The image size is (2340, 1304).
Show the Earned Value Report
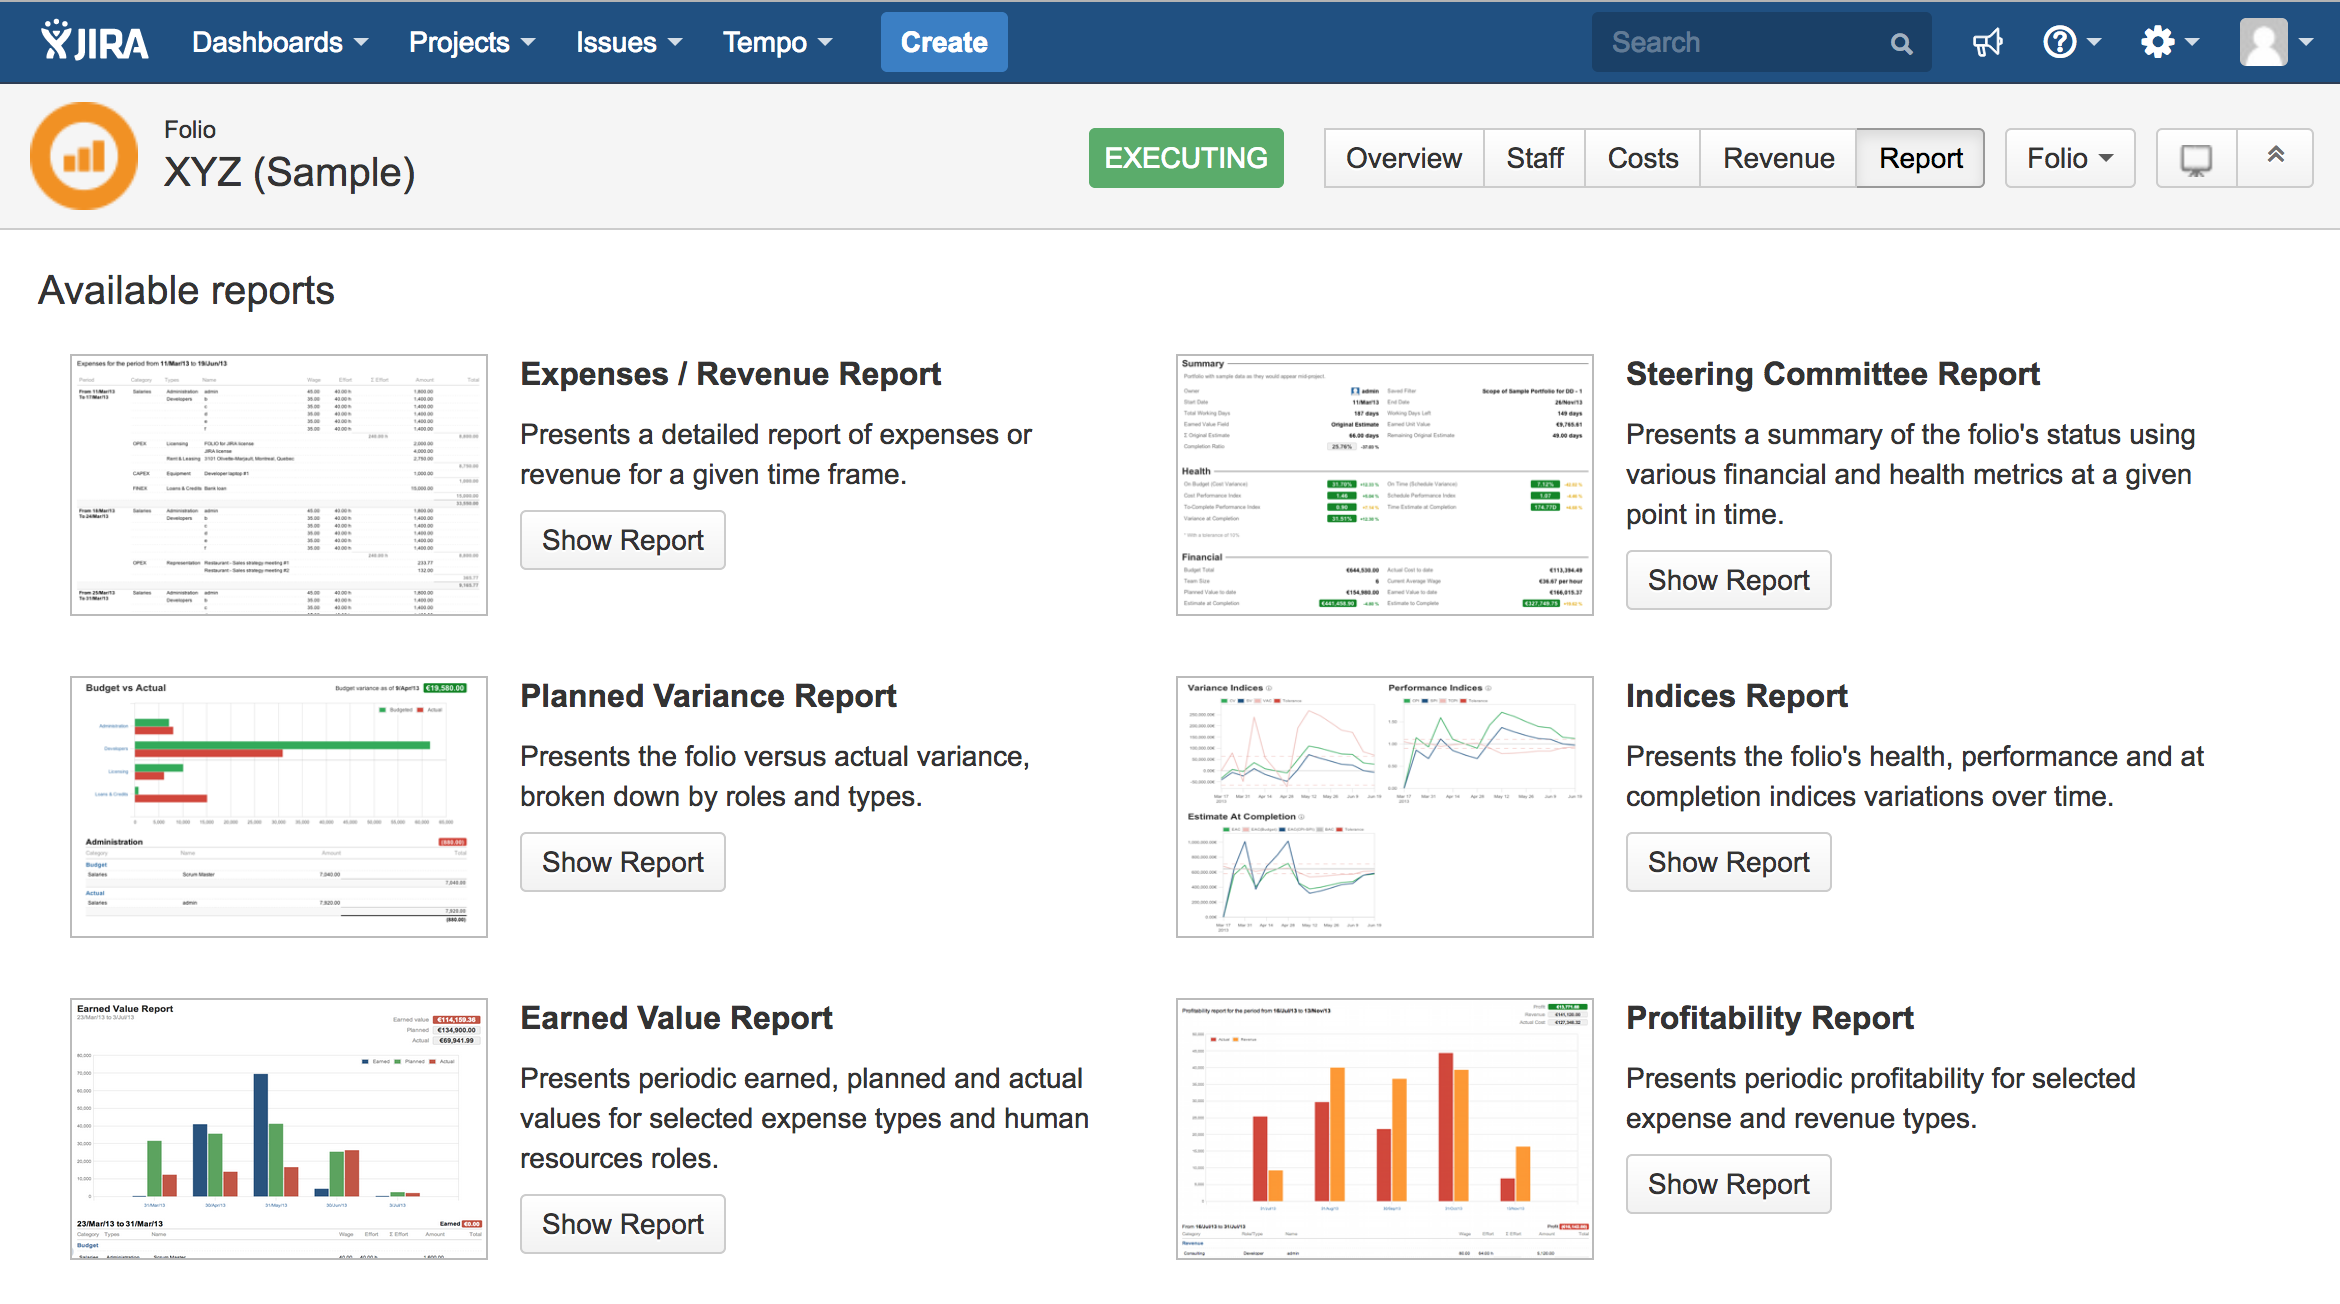click(x=622, y=1224)
